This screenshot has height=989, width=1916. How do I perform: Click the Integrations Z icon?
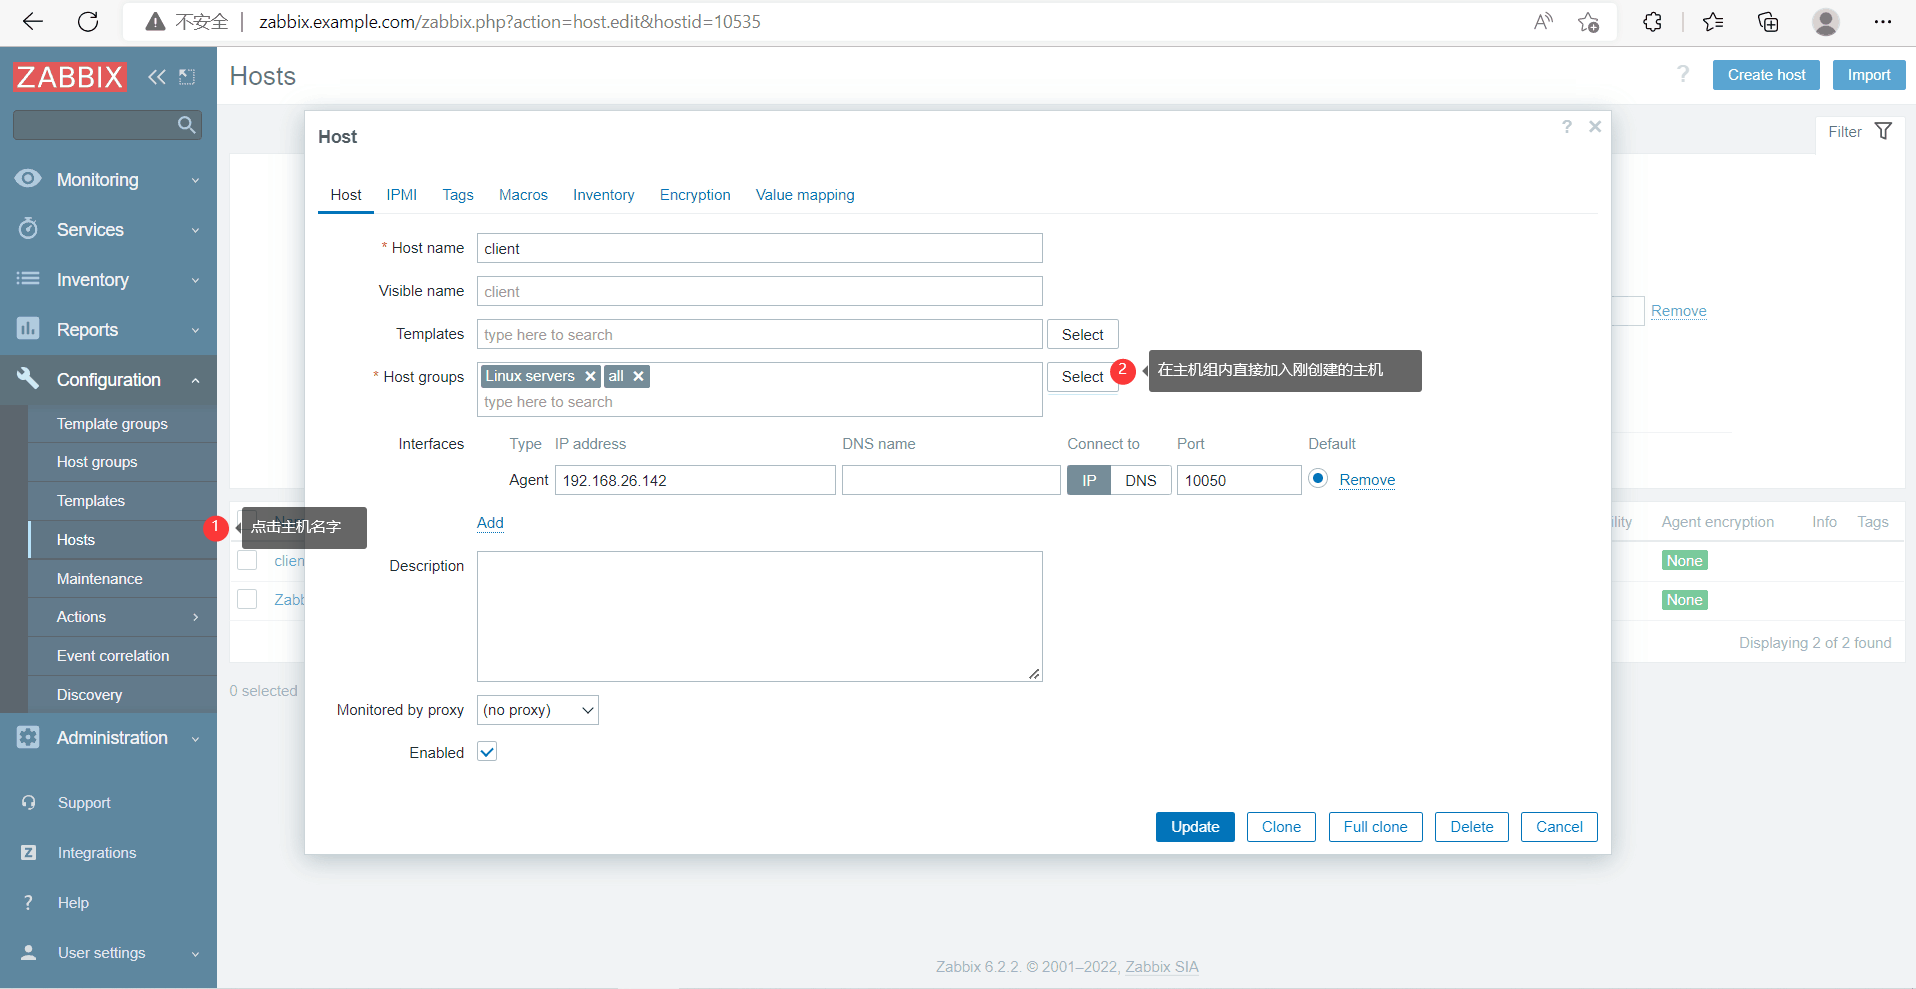click(29, 853)
